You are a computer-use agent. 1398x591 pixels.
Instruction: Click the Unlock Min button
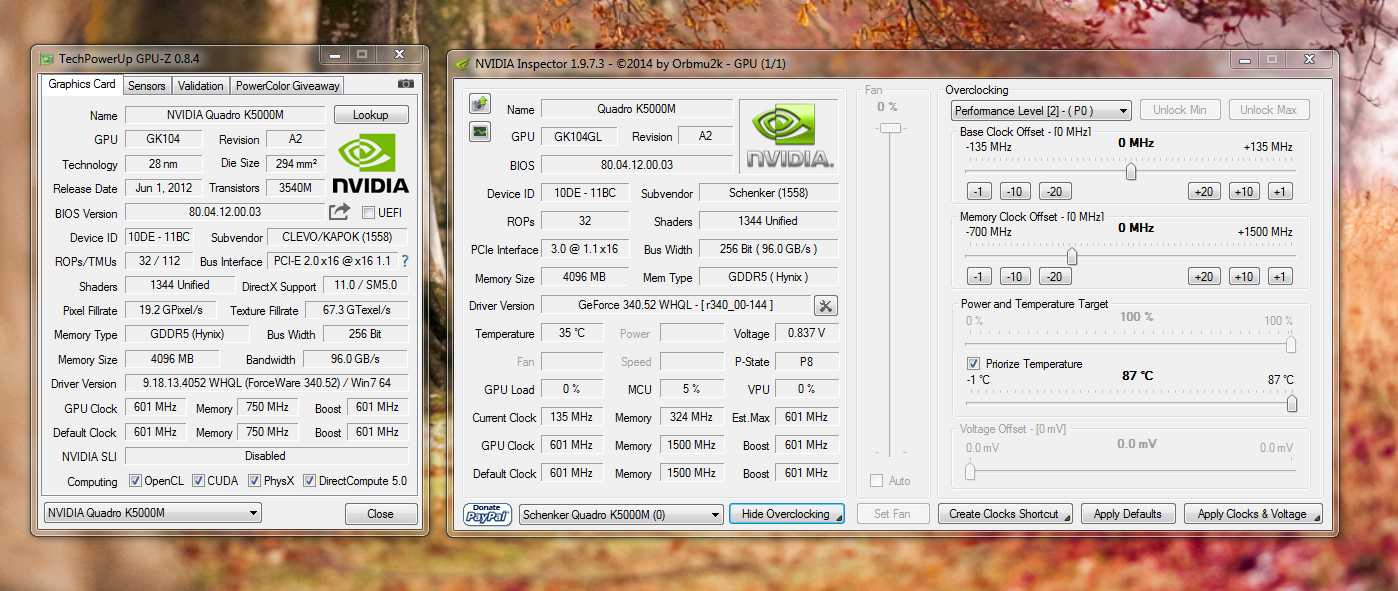click(x=1180, y=110)
